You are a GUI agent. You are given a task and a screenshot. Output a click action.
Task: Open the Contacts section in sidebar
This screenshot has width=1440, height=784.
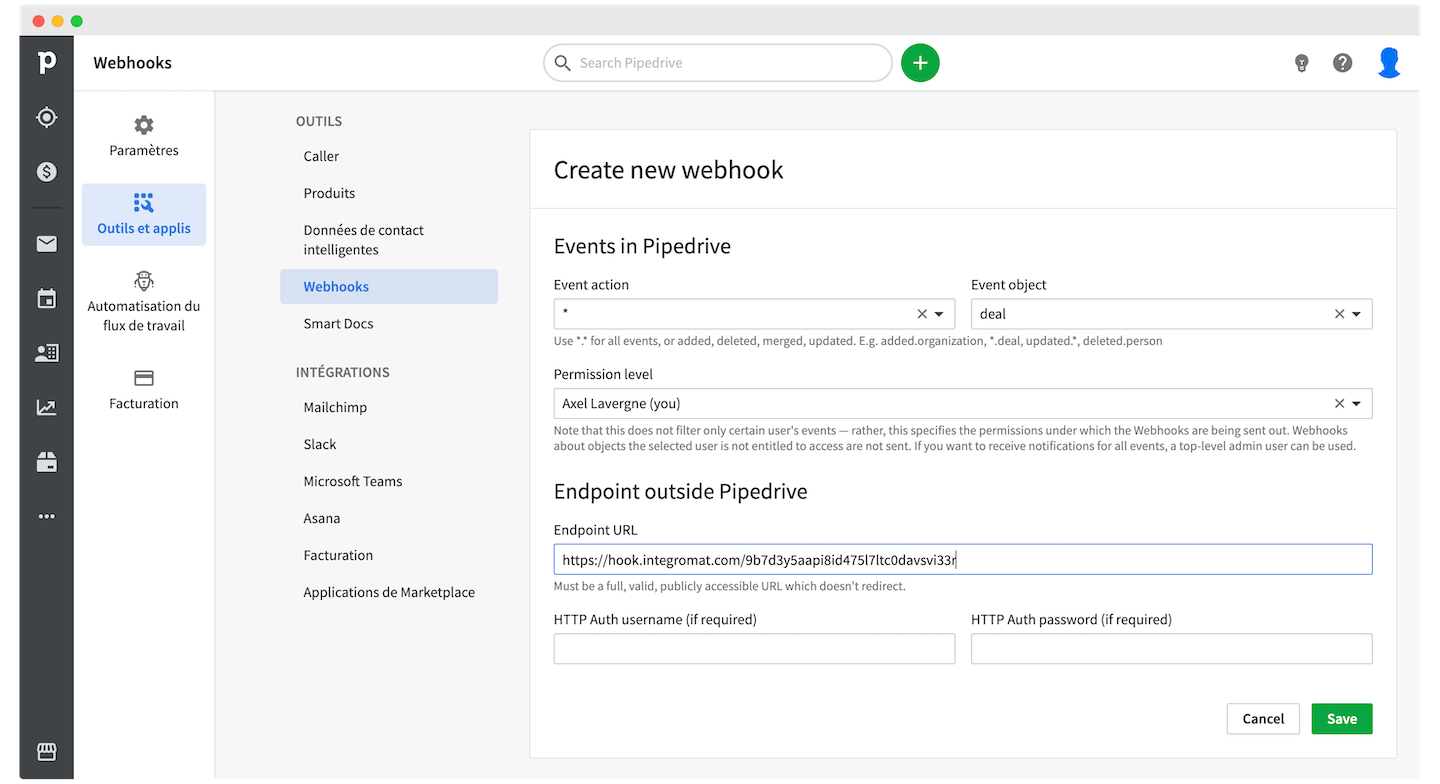pos(46,352)
